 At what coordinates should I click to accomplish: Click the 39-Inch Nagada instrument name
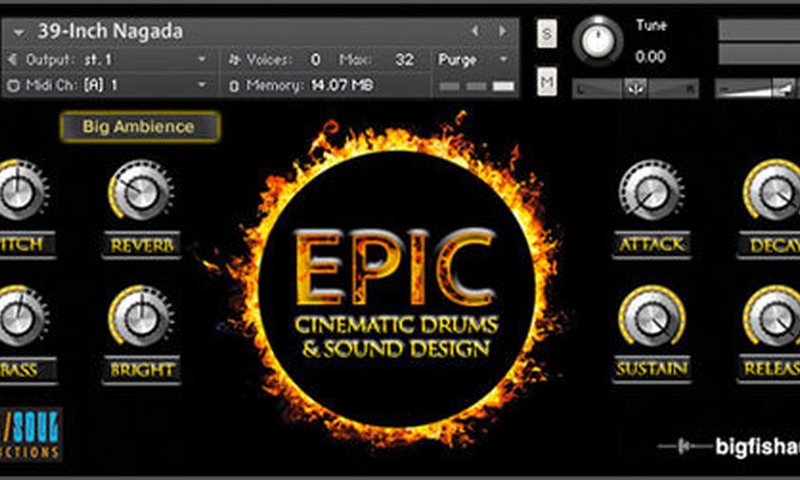pyautogui.click(x=110, y=31)
